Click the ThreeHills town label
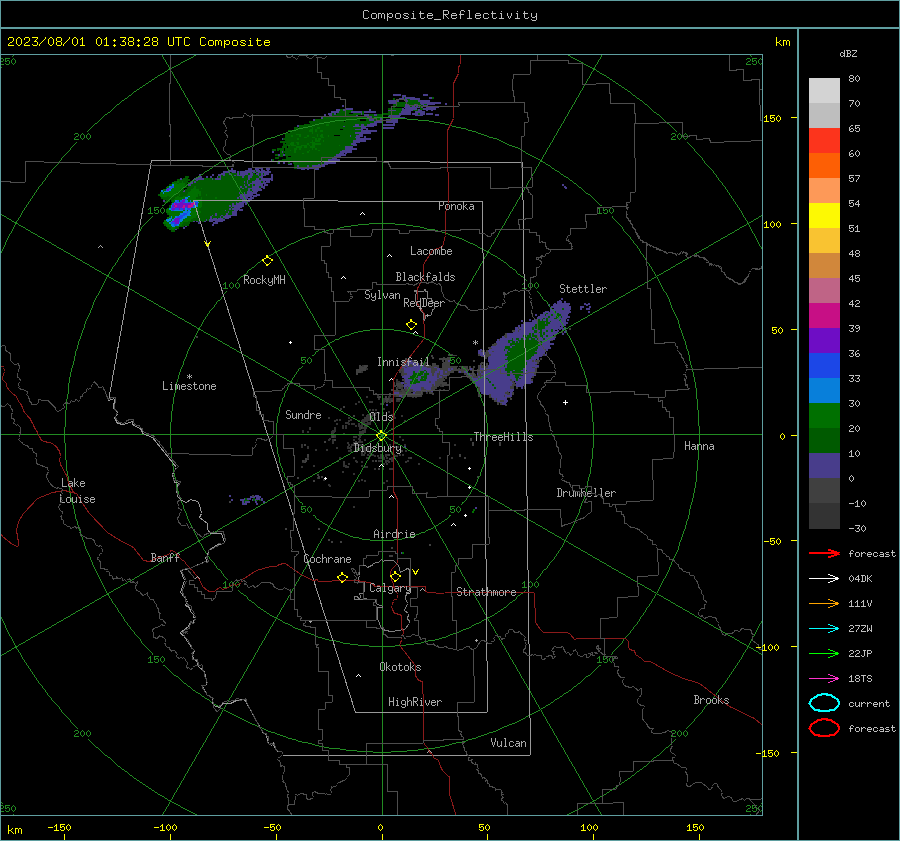Image resolution: width=900 pixels, height=841 pixels. (503, 437)
